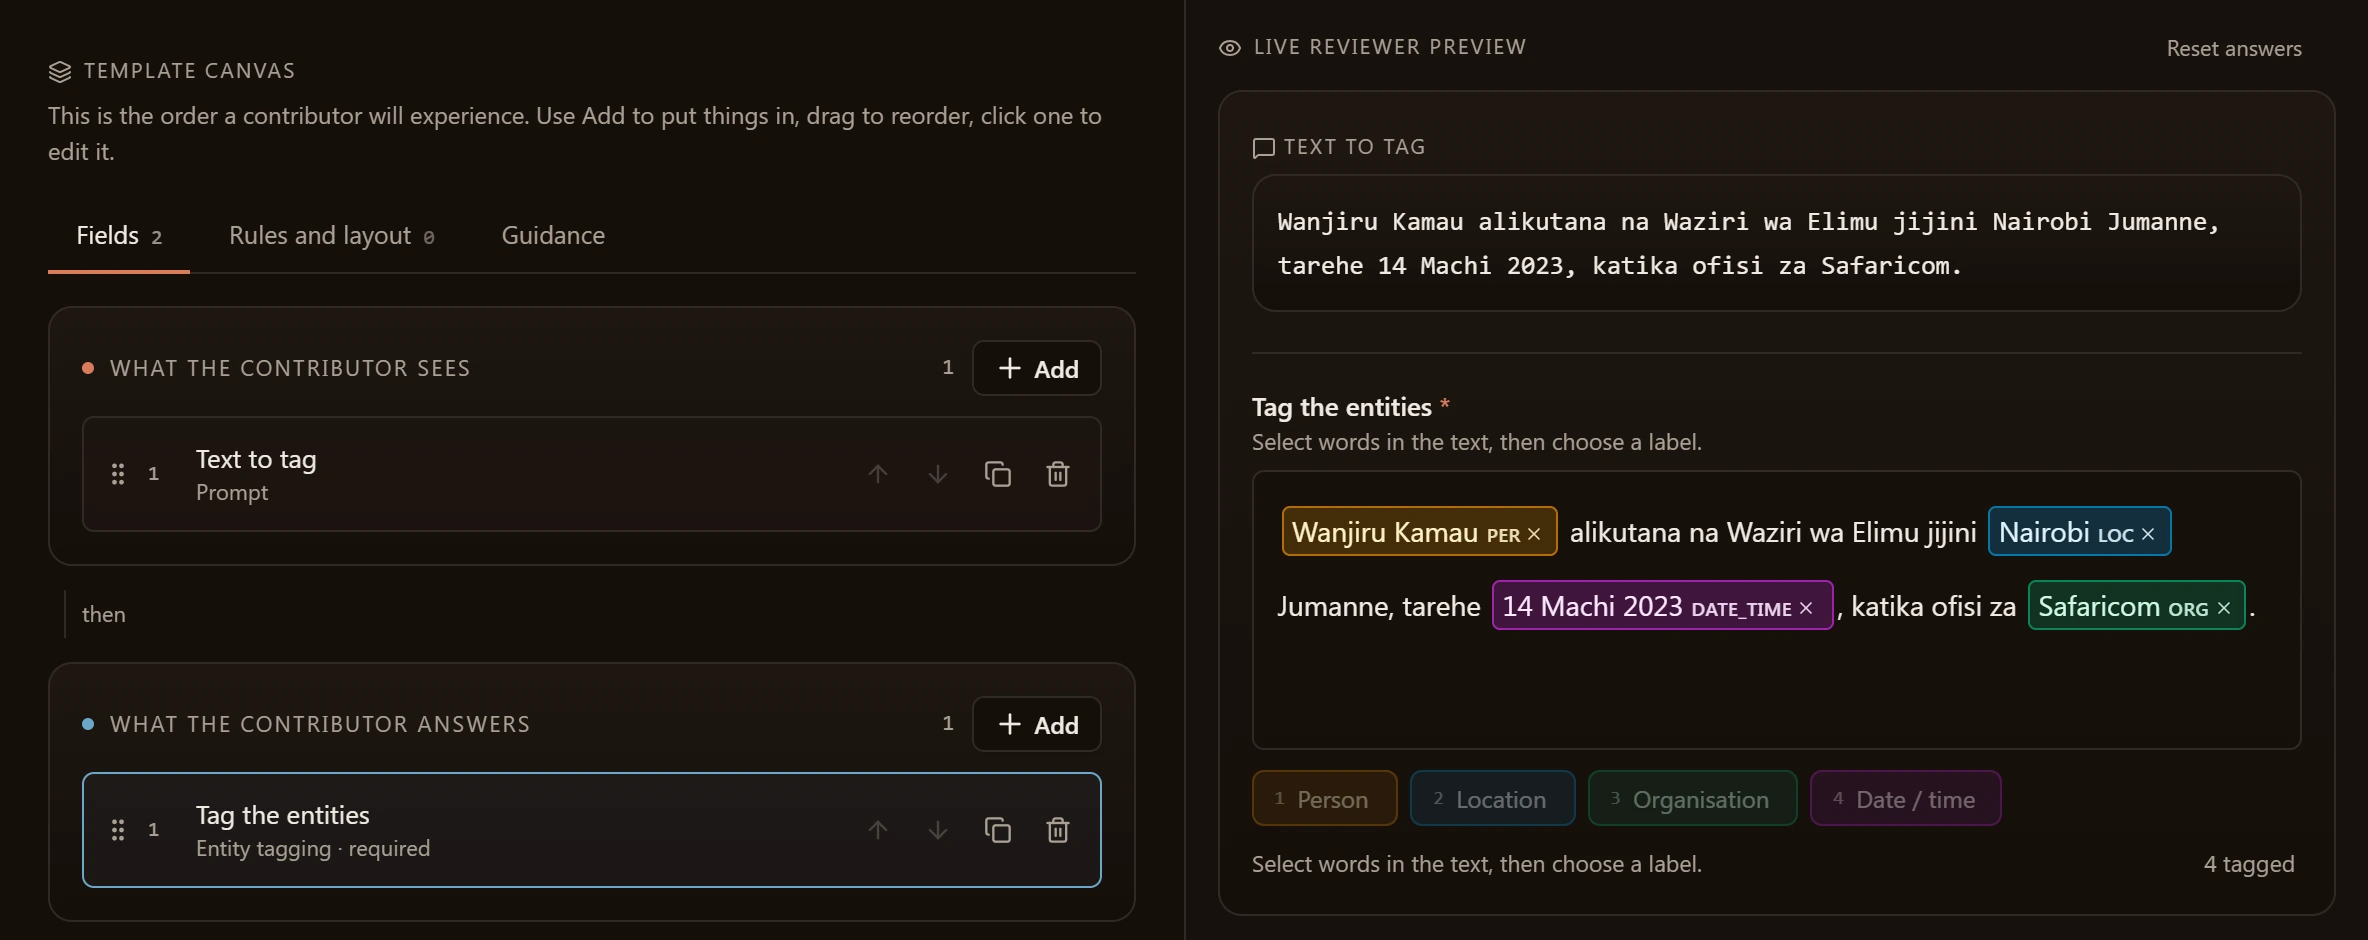Viewport: 2368px width, 940px height.
Task: Remove the LOC tag from Nairobi
Action: 2148,534
